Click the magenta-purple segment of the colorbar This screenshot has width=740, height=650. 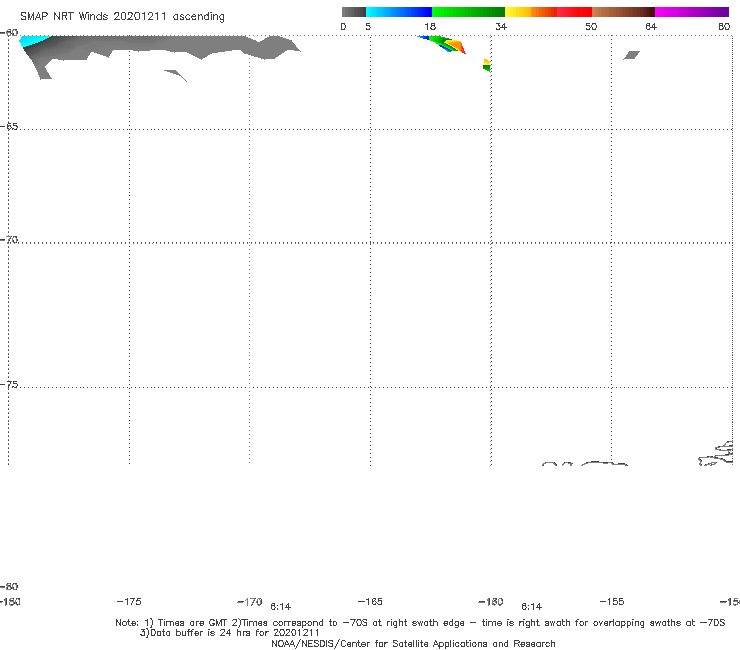[x=692, y=12]
